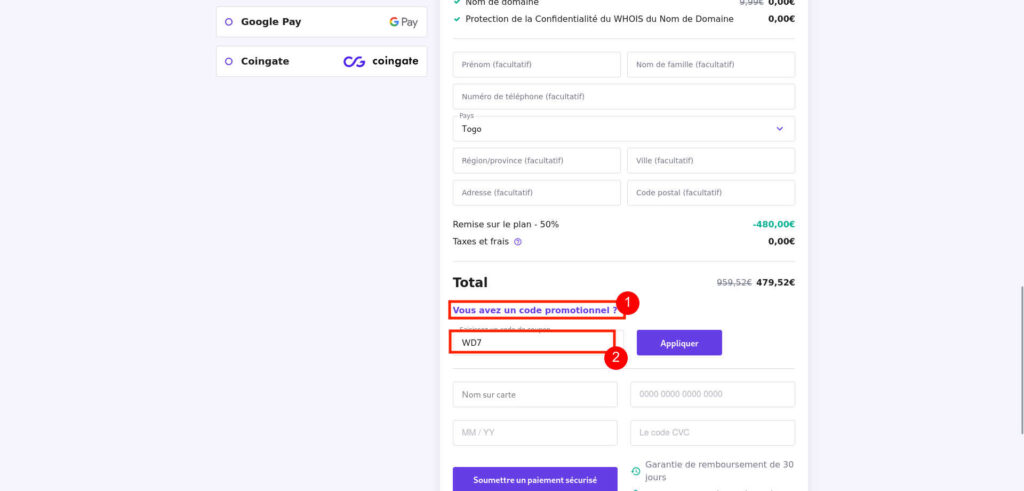
Task: Click the Nom sur carte field
Action: [535, 394]
